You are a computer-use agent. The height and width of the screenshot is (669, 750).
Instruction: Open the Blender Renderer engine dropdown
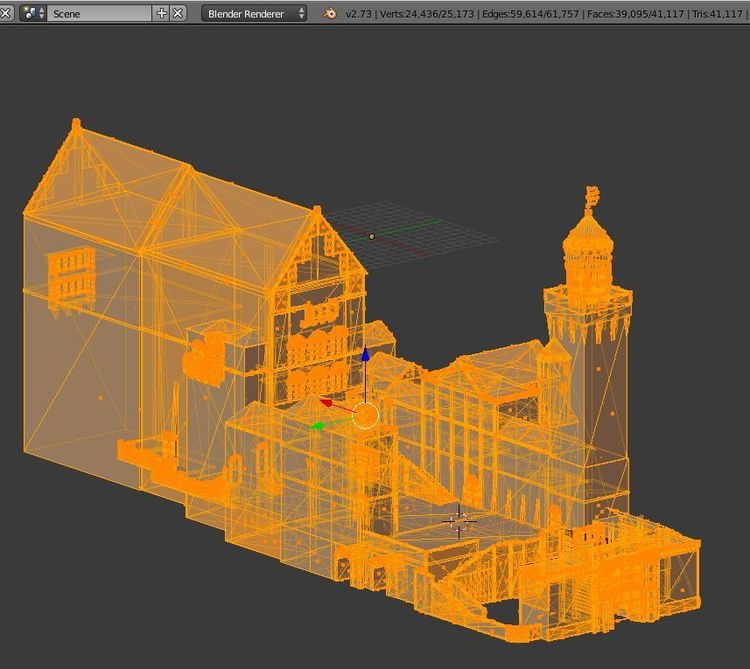(x=254, y=13)
